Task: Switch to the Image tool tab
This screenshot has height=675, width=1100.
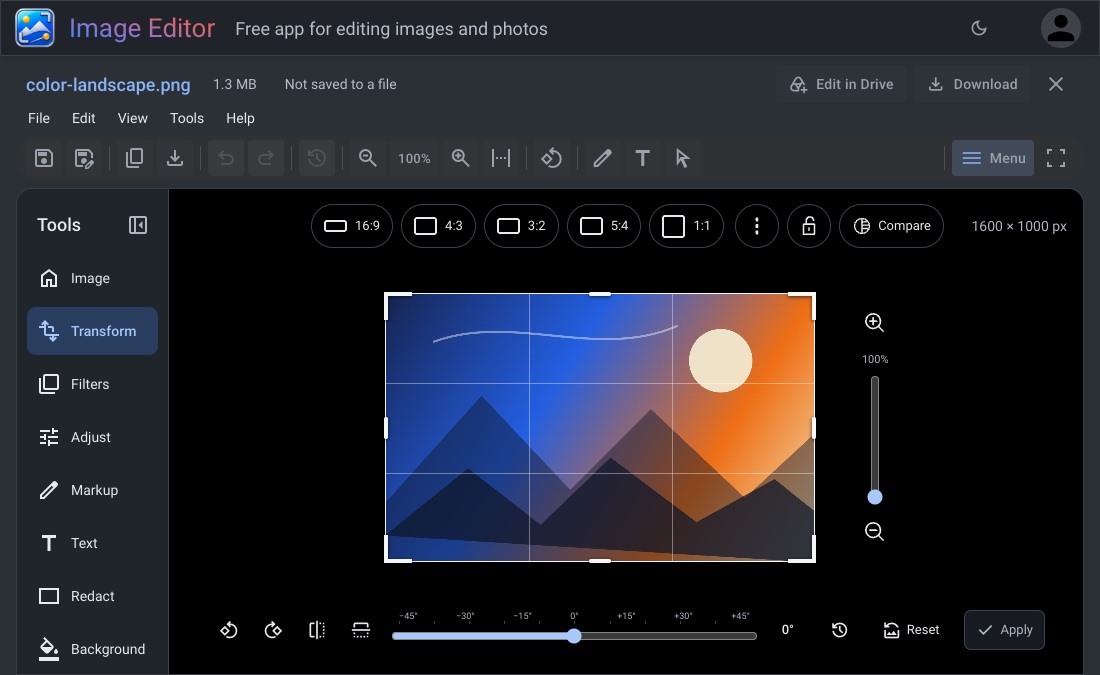Action: click(93, 279)
